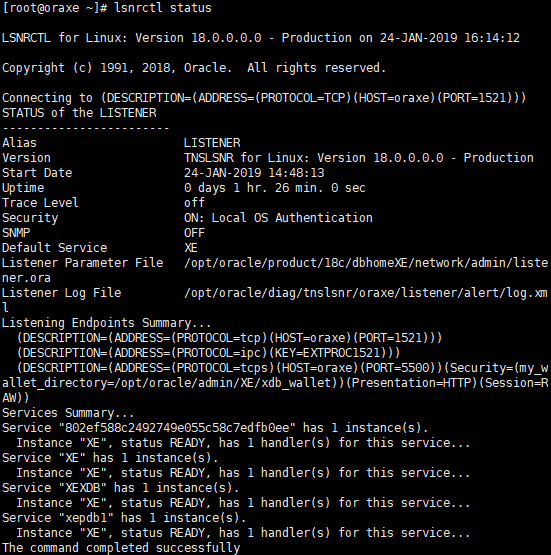Click the tcps endpoint PORT=5500 line
This screenshot has height=555, width=551.
point(275,383)
